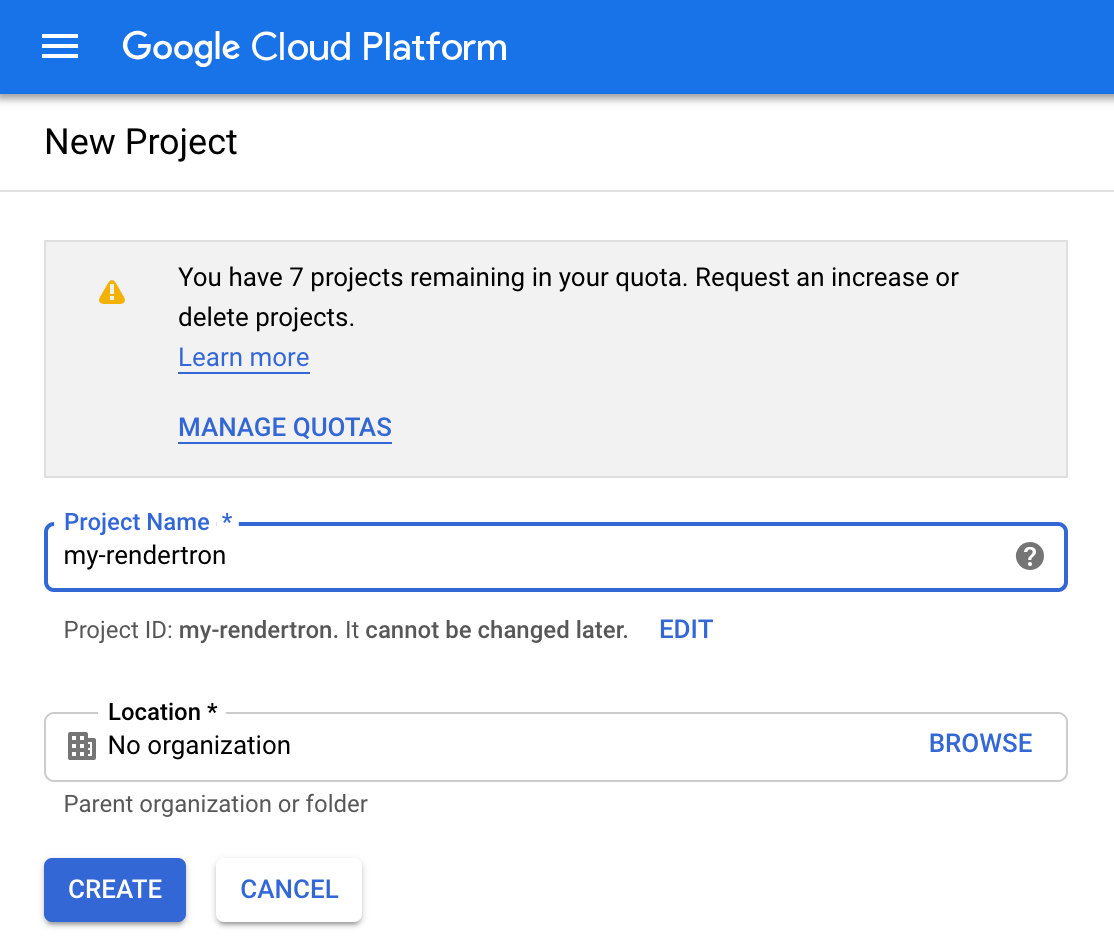Click the Project Name label
The height and width of the screenshot is (948, 1114).
pos(137,521)
